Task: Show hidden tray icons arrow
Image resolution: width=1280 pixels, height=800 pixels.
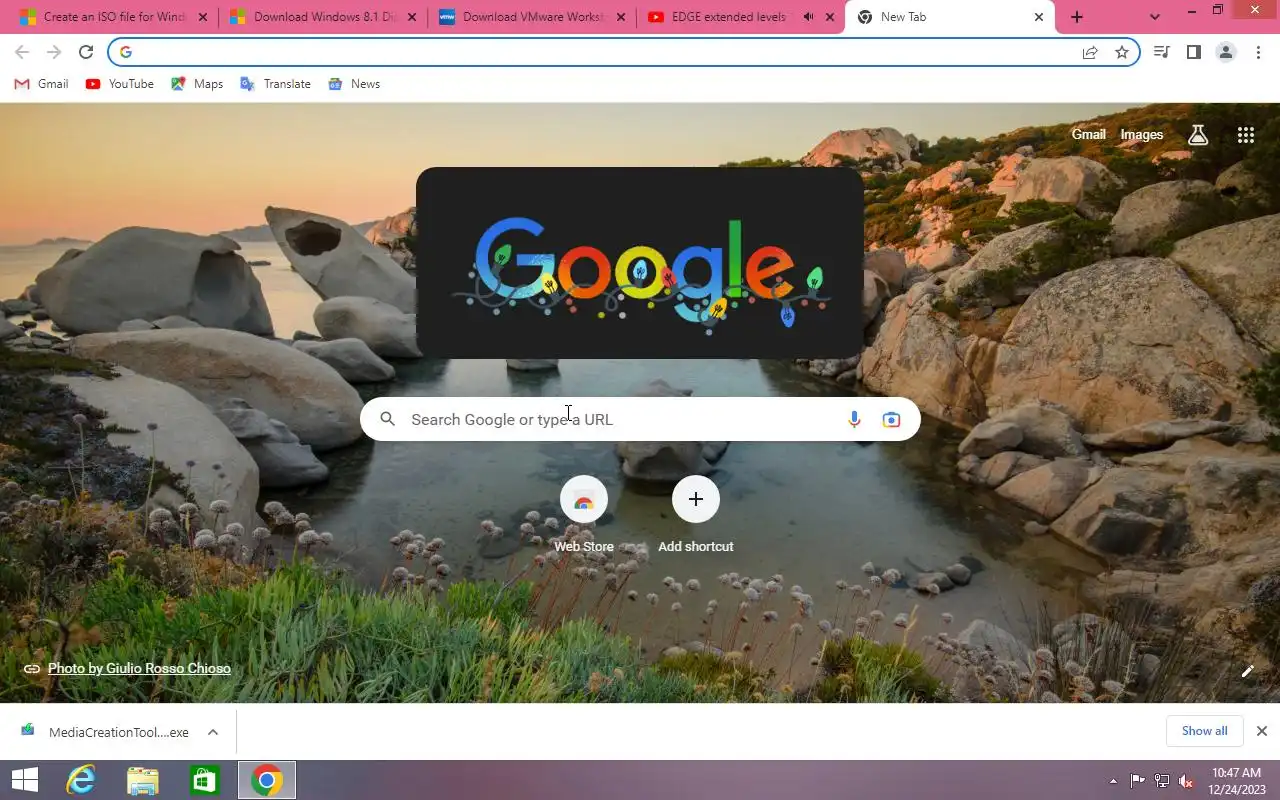Action: [x=1113, y=781]
